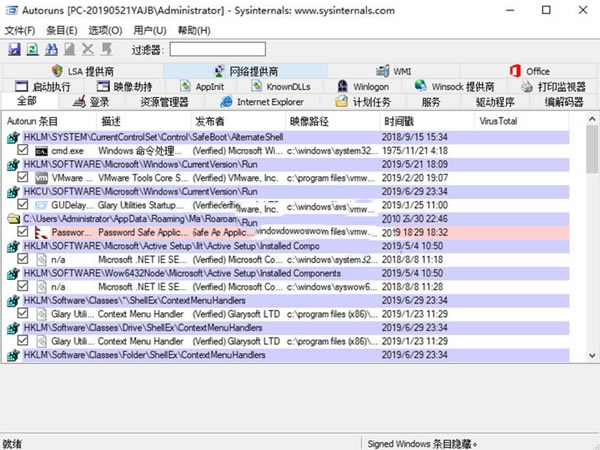600x450 pixels.
Task: Toggle Glary Utilities checkbox under Drive\ShellEx handlers
Action: tap(23, 340)
